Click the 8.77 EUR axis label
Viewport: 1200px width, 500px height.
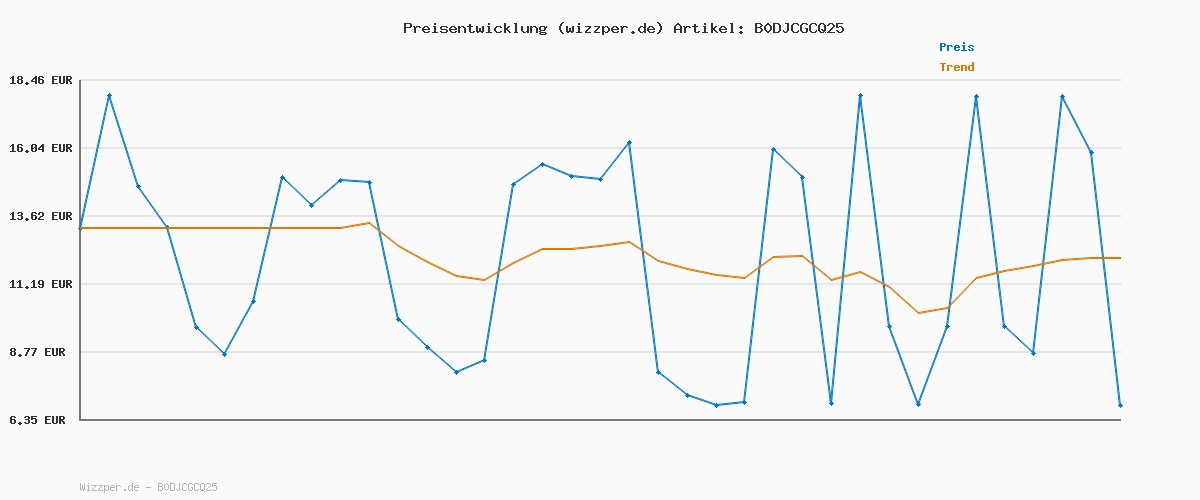coord(40,352)
